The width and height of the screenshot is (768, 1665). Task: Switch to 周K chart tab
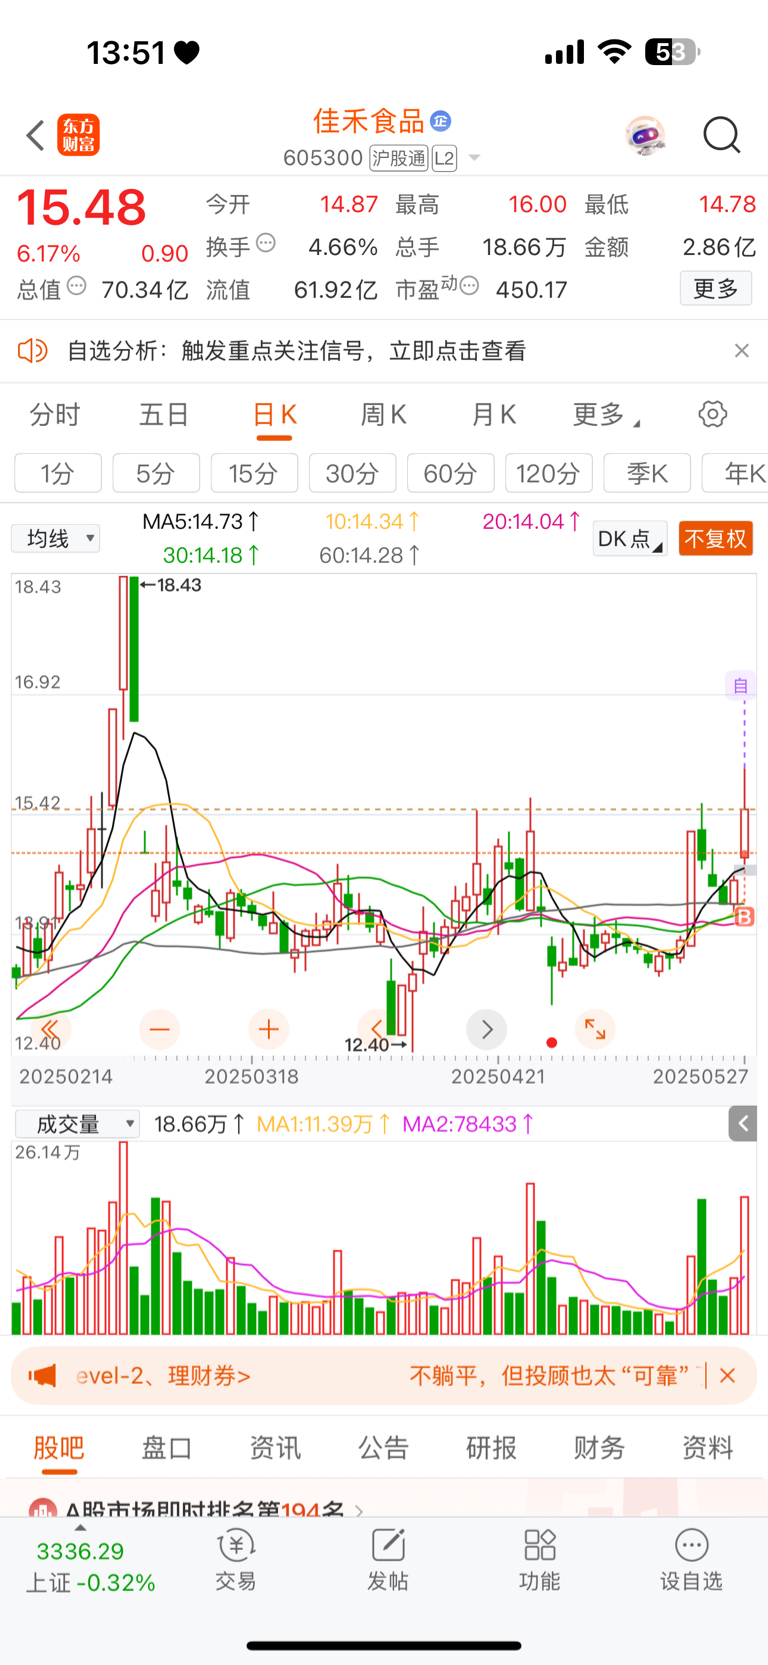pyautogui.click(x=384, y=415)
